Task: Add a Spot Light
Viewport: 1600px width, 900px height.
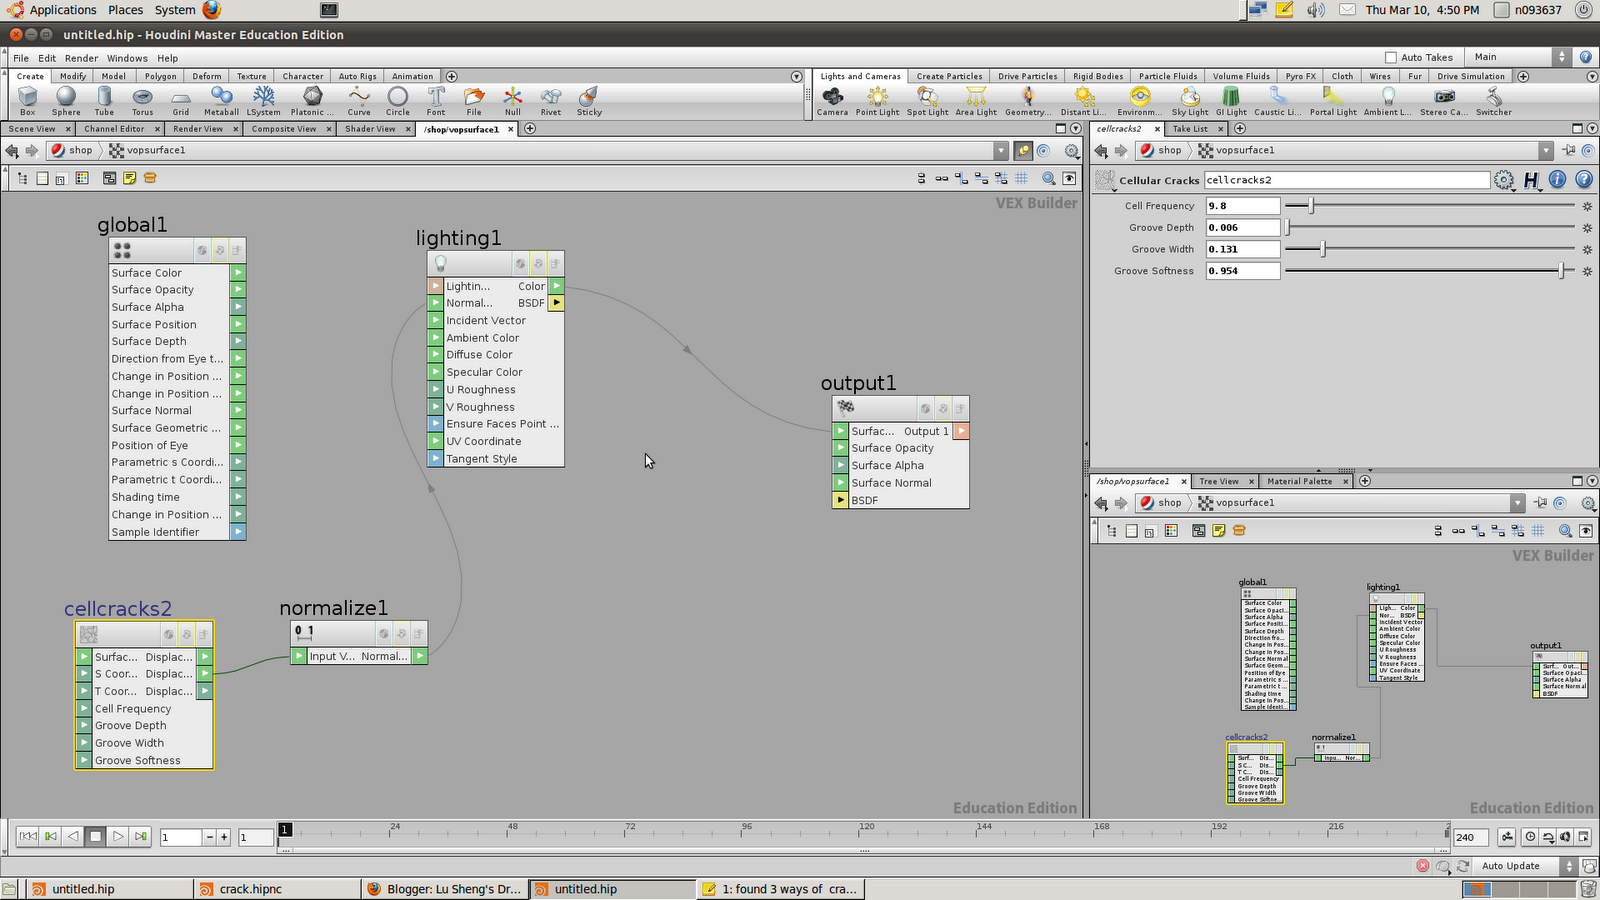Action: tap(927, 100)
